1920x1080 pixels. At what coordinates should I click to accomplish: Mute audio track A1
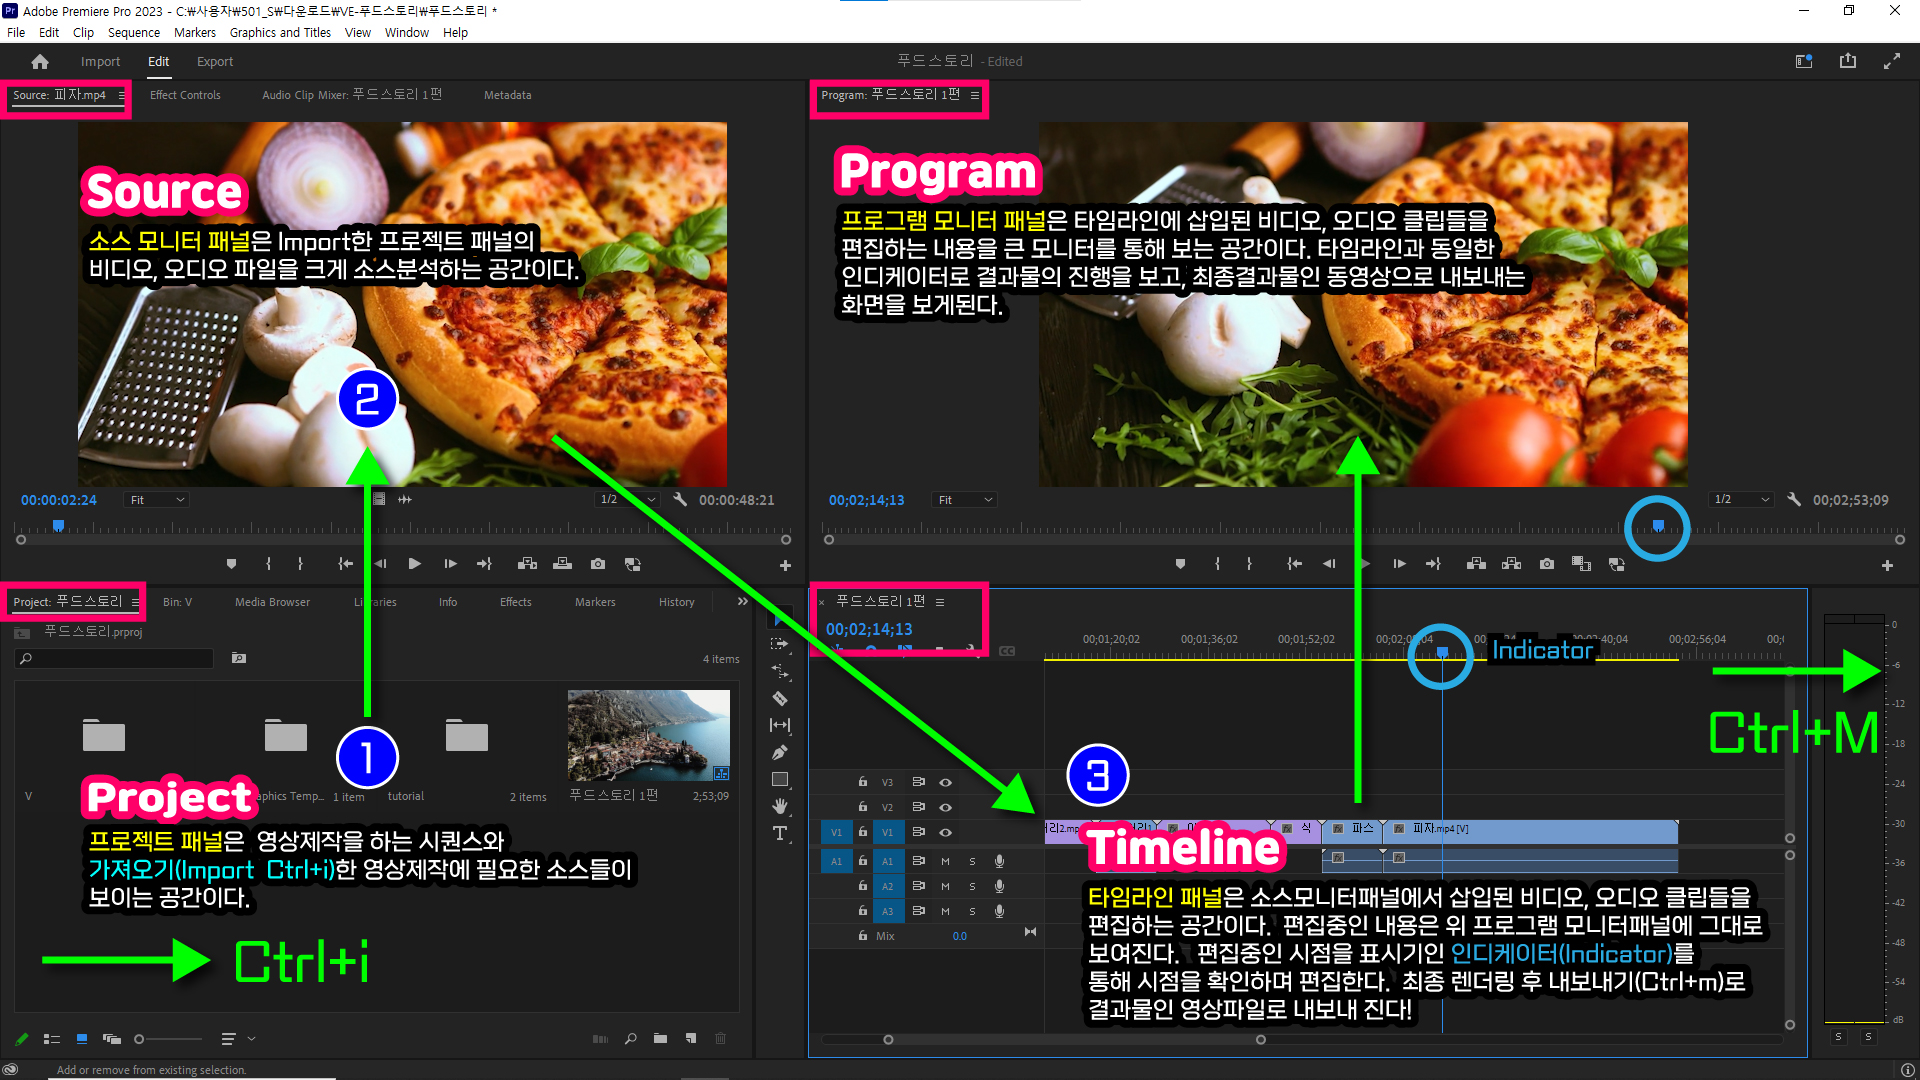pos(945,861)
